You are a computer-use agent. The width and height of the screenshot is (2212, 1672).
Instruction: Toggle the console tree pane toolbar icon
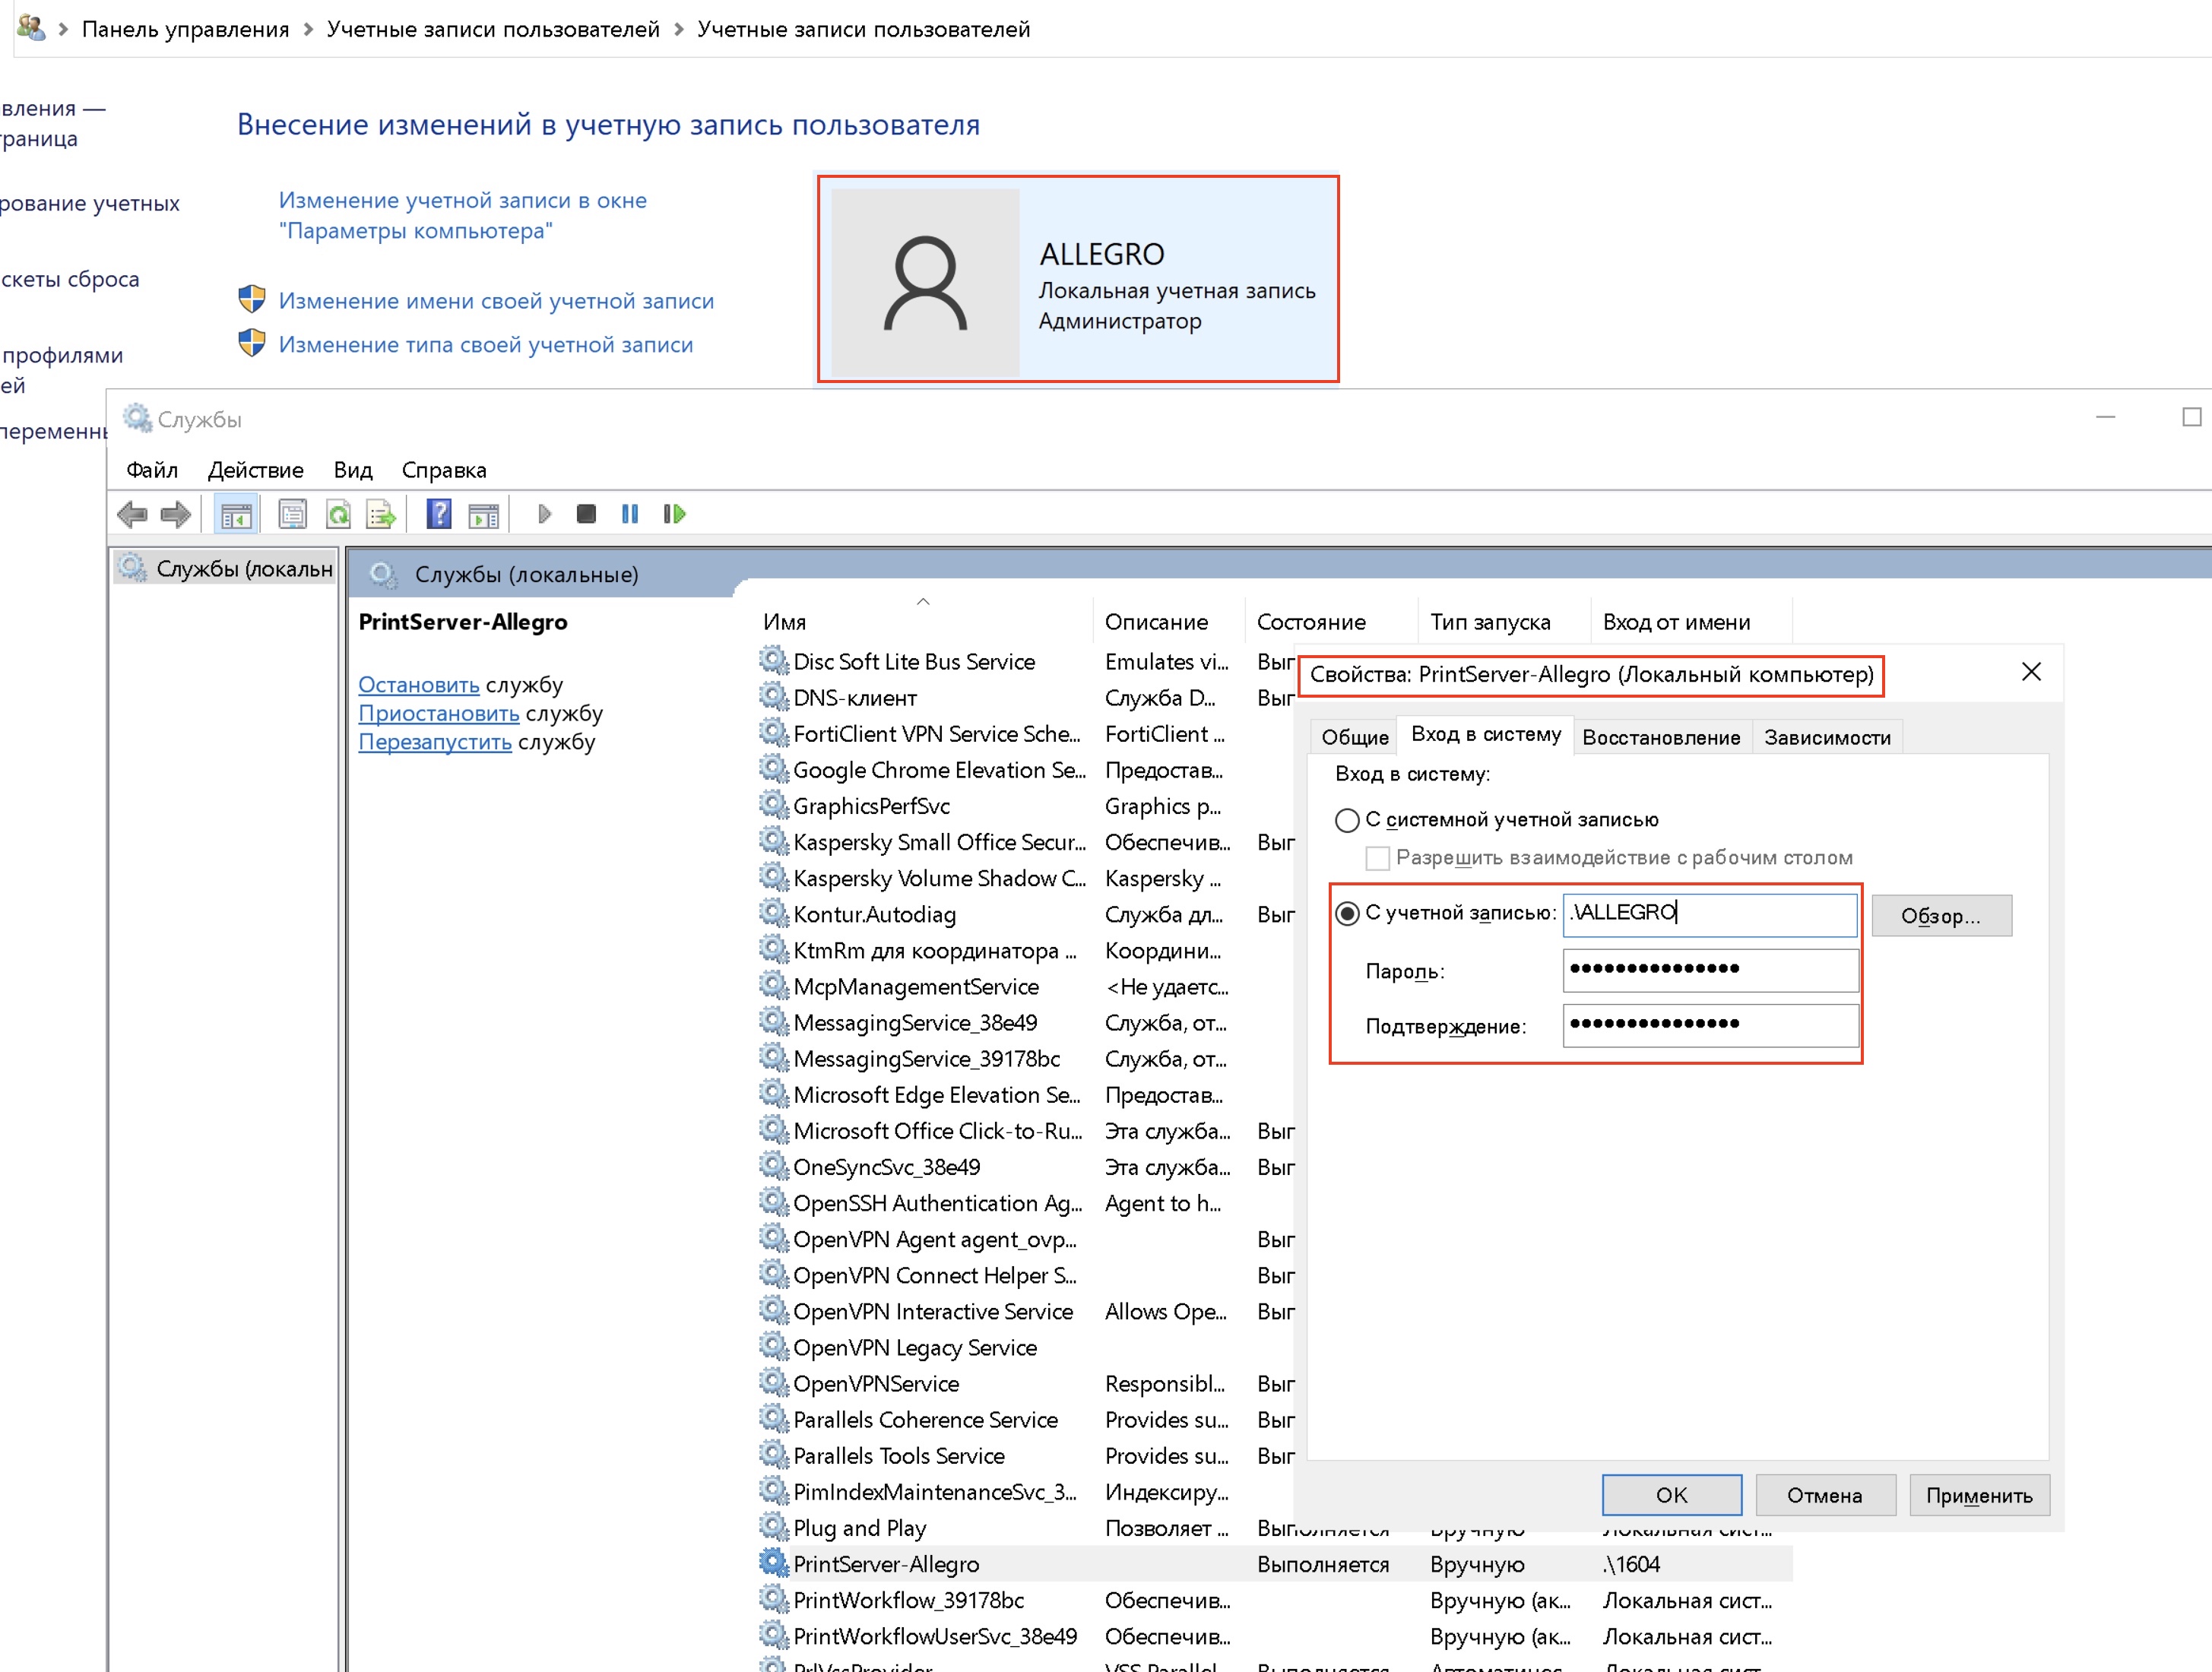pos(236,514)
